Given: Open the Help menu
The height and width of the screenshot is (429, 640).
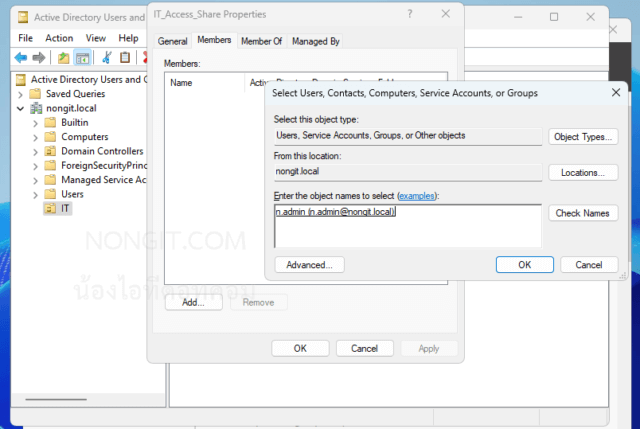Looking at the screenshot, I should (128, 38).
